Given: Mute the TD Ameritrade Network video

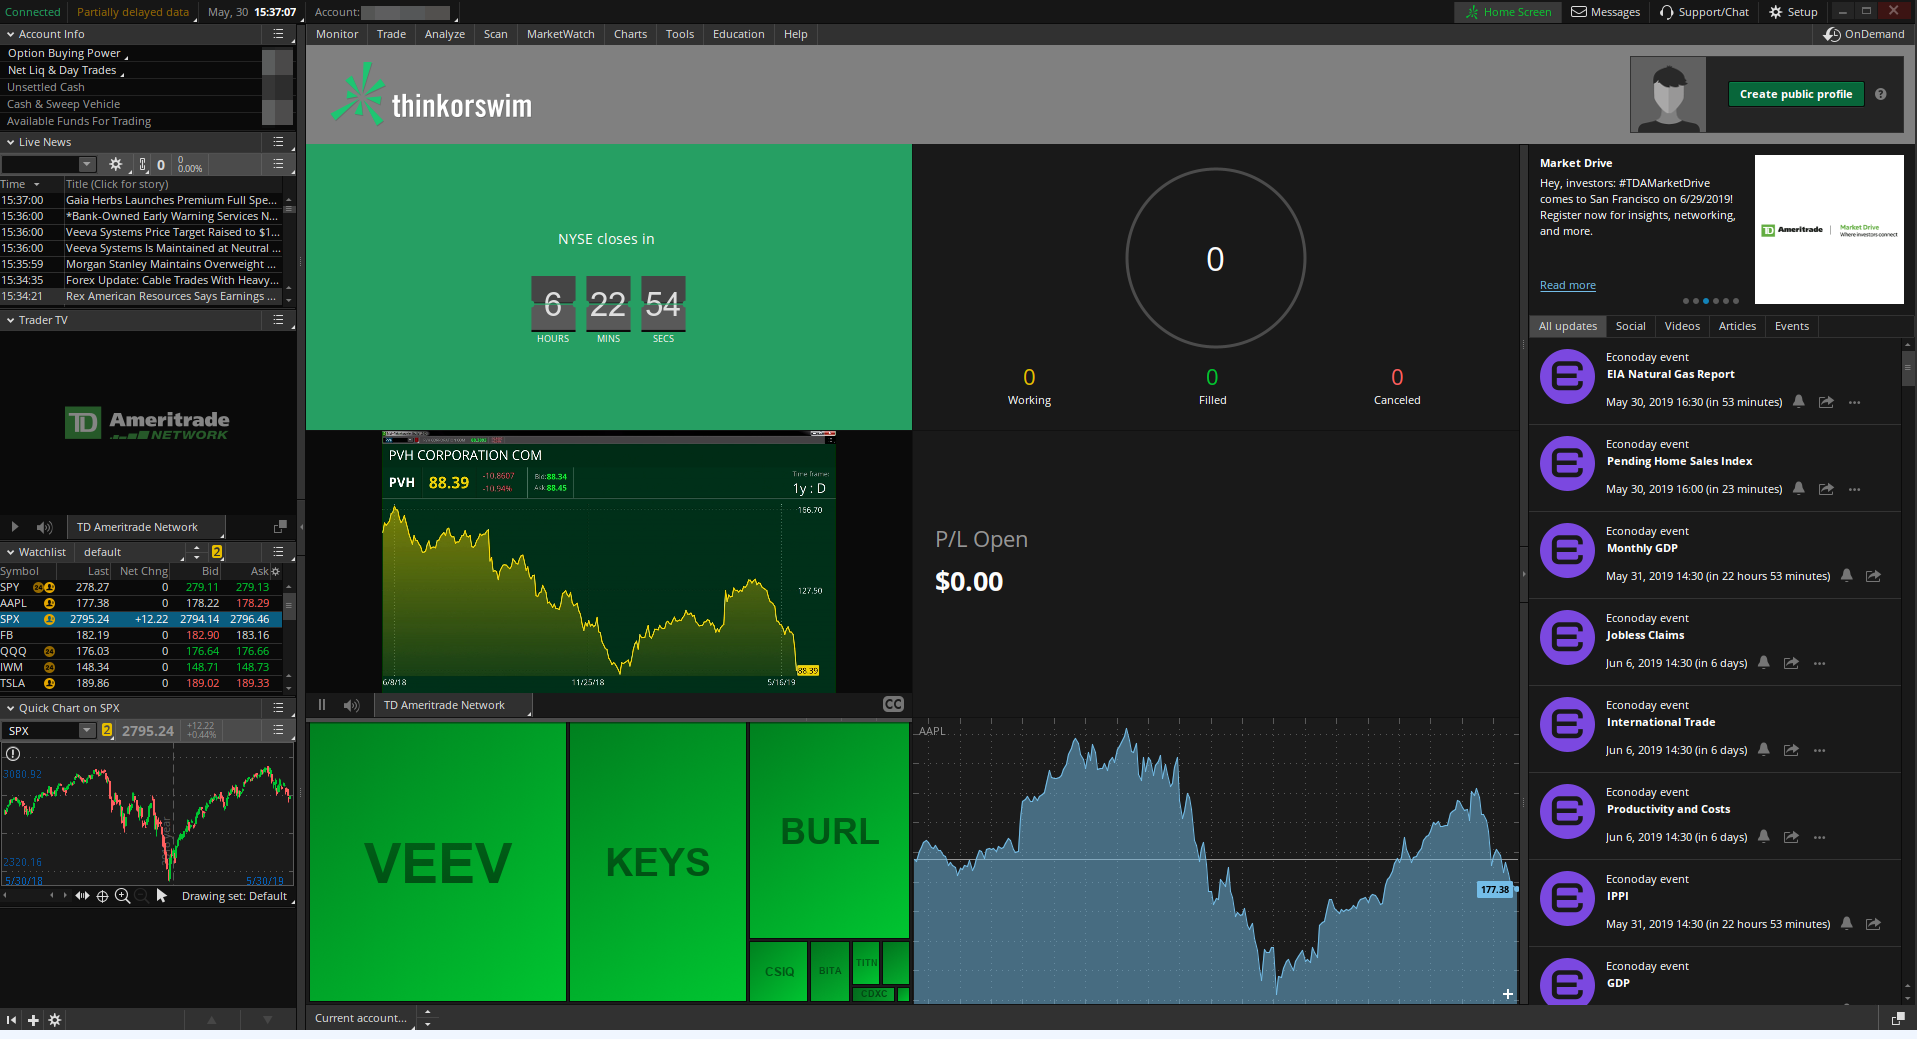Looking at the screenshot, I should coord(351,705).
